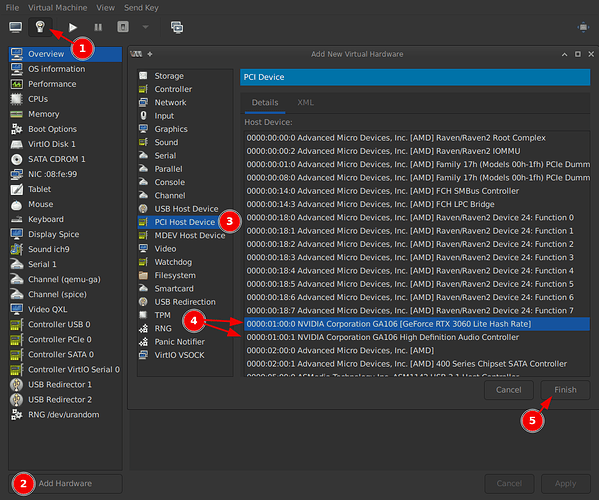Select Sound ich9 device
Image resolution: width=599 pixels, height=500 pixels.
pos(65,249)
